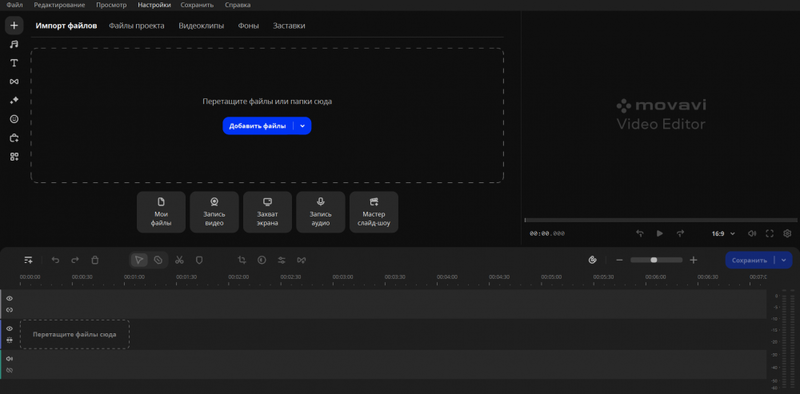Open the More tools grid icon
Screen dimensions: 800x394
pyautogui.click(x=14, y=157)
